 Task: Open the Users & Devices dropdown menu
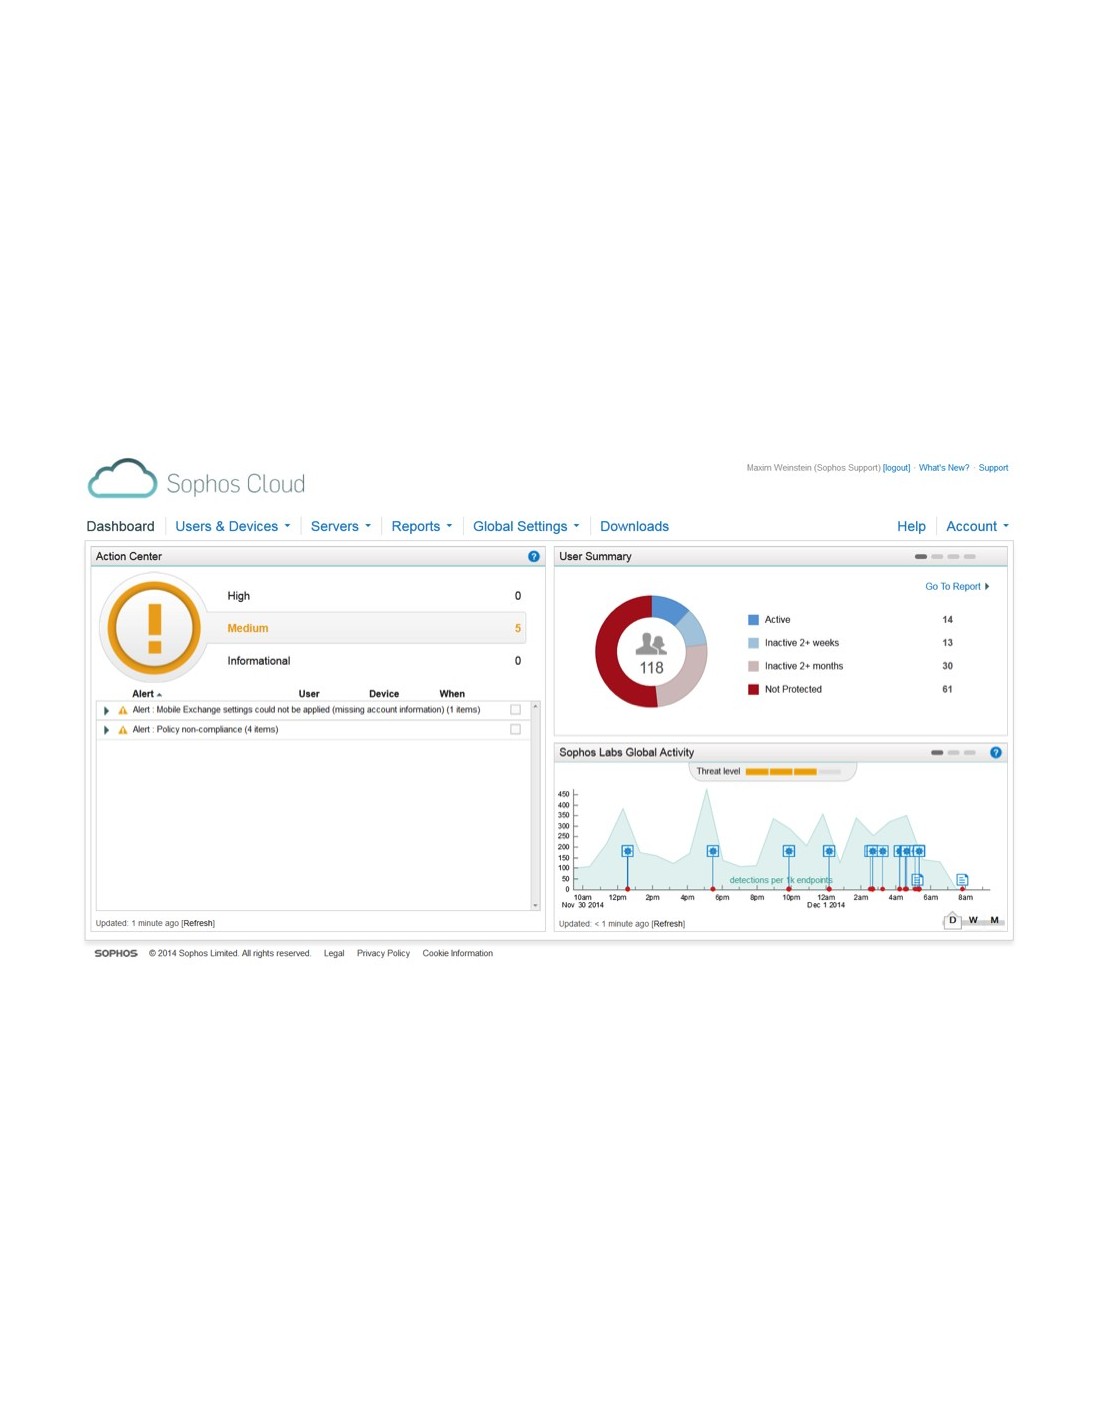click(232, 526)
